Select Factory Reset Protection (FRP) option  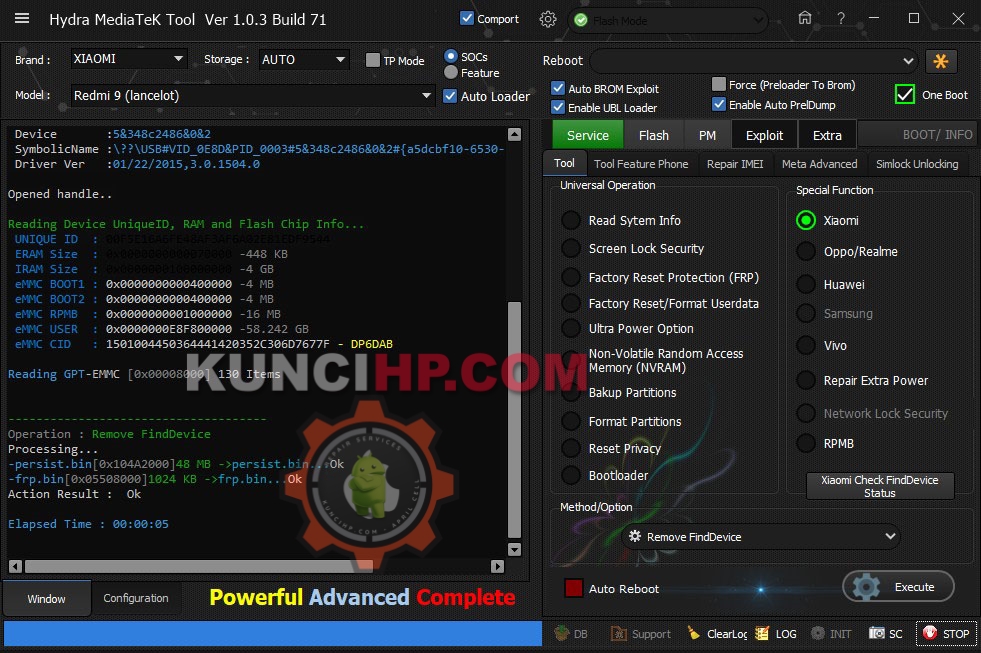(x=571, y=277)
